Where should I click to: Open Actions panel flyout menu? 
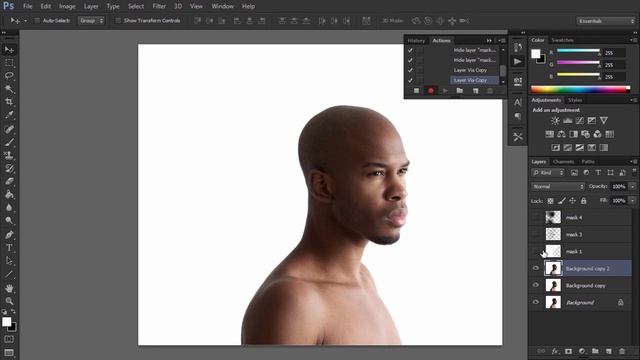tap(502, 40)
